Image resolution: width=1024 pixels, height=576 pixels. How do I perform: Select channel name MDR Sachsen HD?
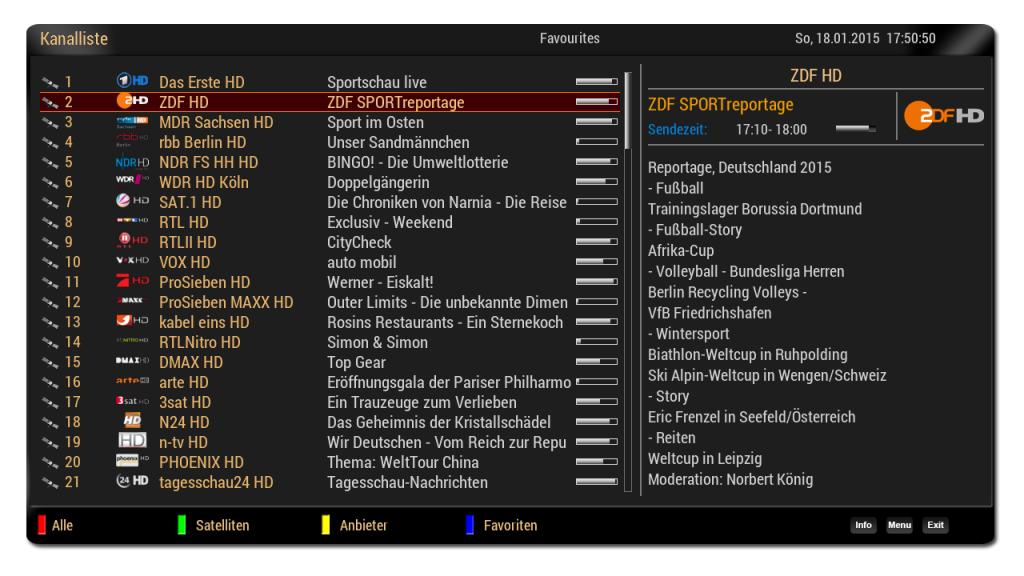coord(216,122)
